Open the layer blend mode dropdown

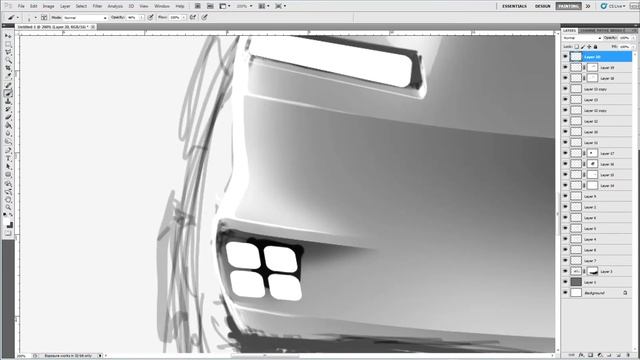tap(582, 38)
